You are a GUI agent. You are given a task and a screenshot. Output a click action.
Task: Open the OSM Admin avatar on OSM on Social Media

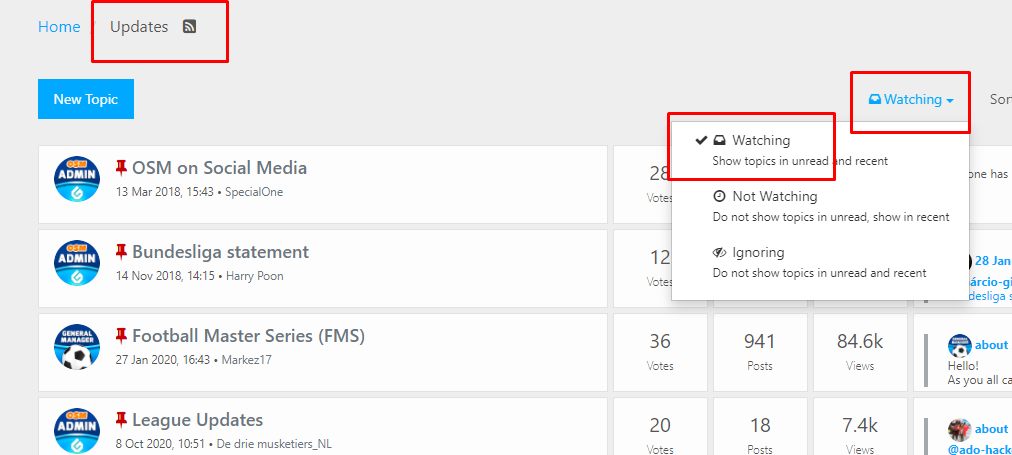[77, 179]
